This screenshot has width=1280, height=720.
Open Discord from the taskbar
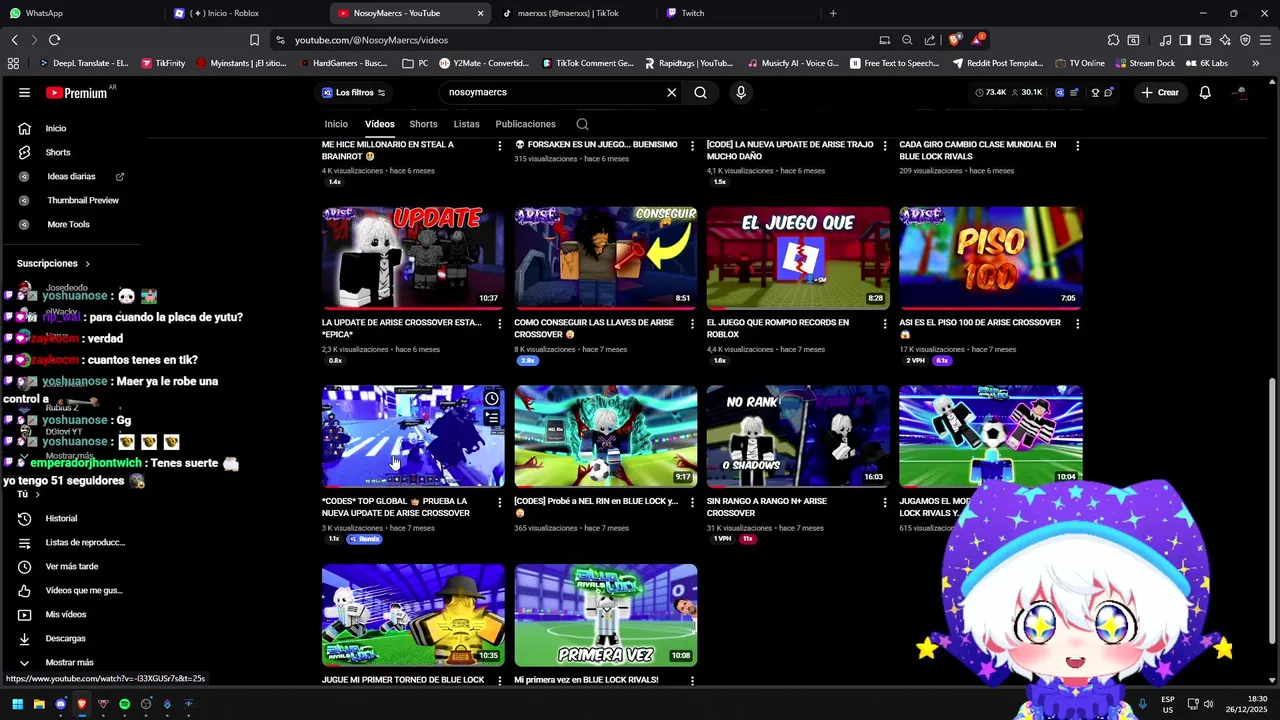tap(60, 704)
